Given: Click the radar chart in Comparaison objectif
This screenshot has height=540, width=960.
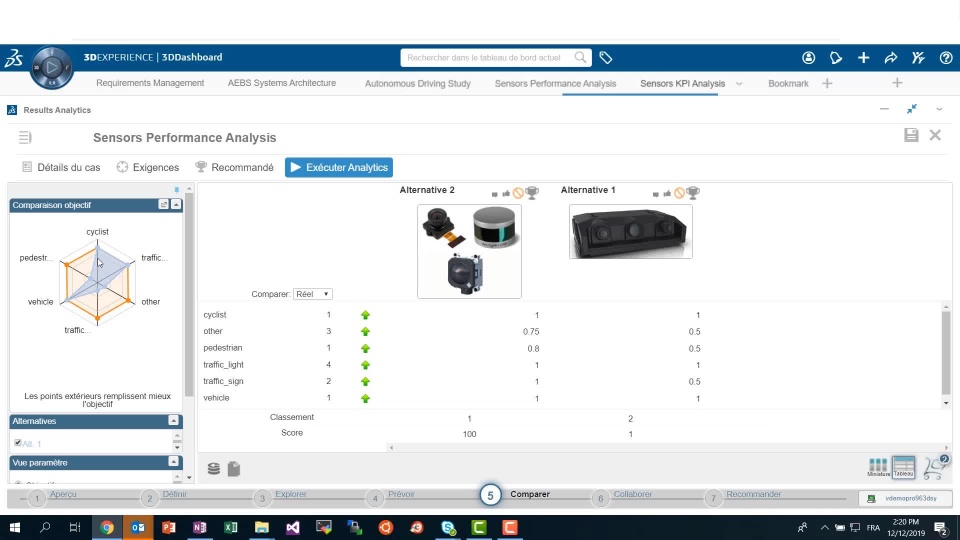Looking at the screenshot, I should click(97, 282).
